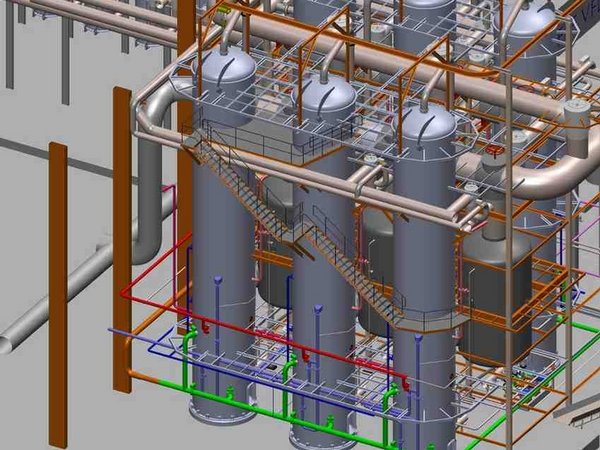Select the domed top of the right front tower
Screen dimensions: 600x450
pyautogui.click(x=425, y=124)
